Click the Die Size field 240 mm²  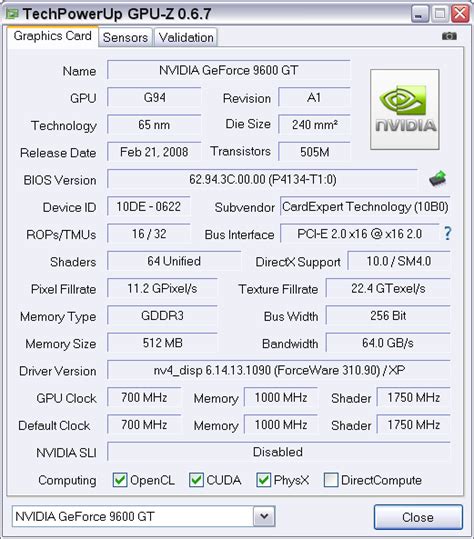click(x=314, y=124)
